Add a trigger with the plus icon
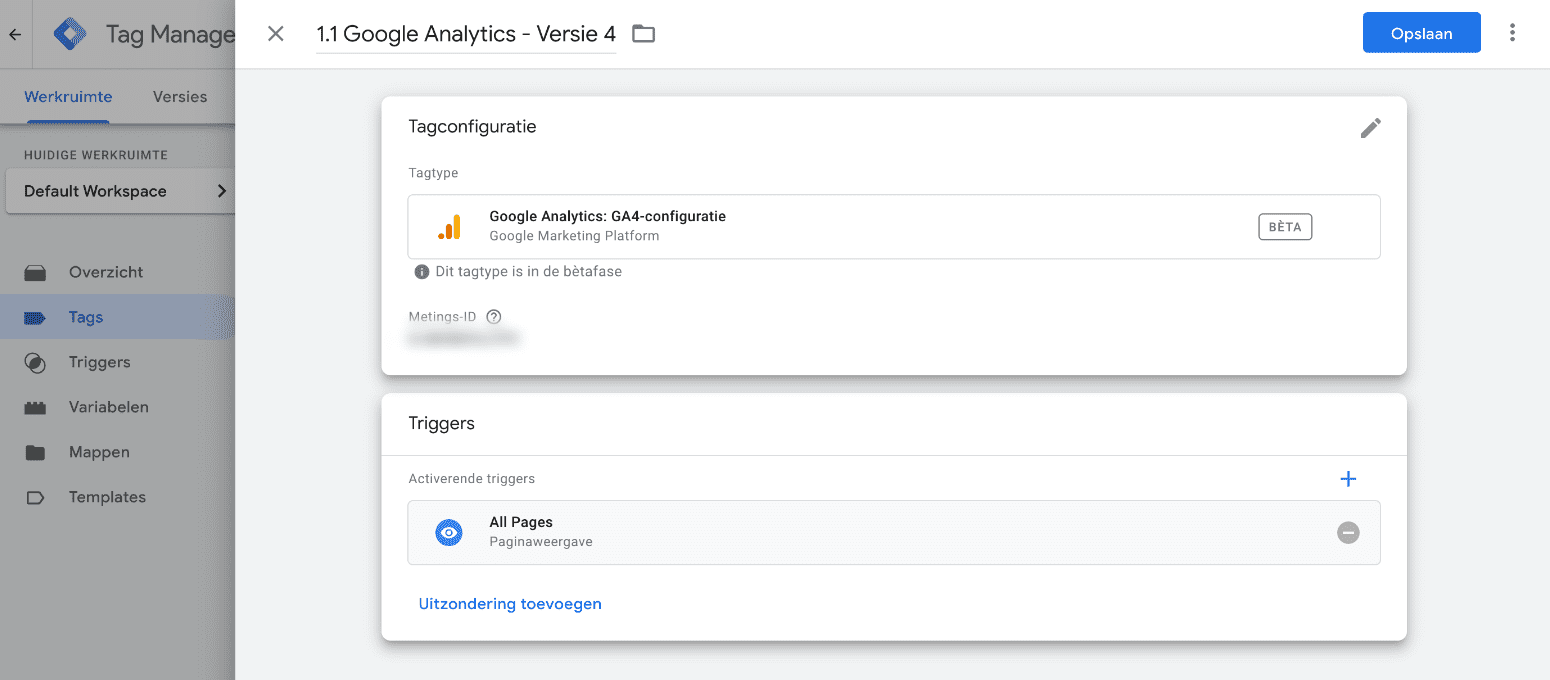The image size is (1550, 680). click(x=1348, y=479)
